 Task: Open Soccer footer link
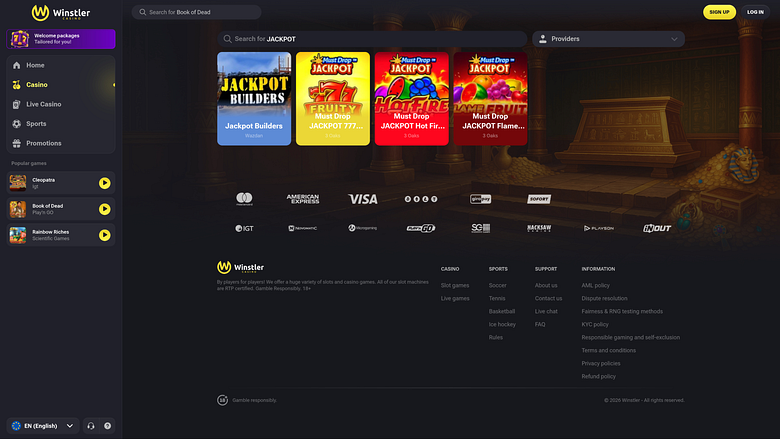click(497, 285)
